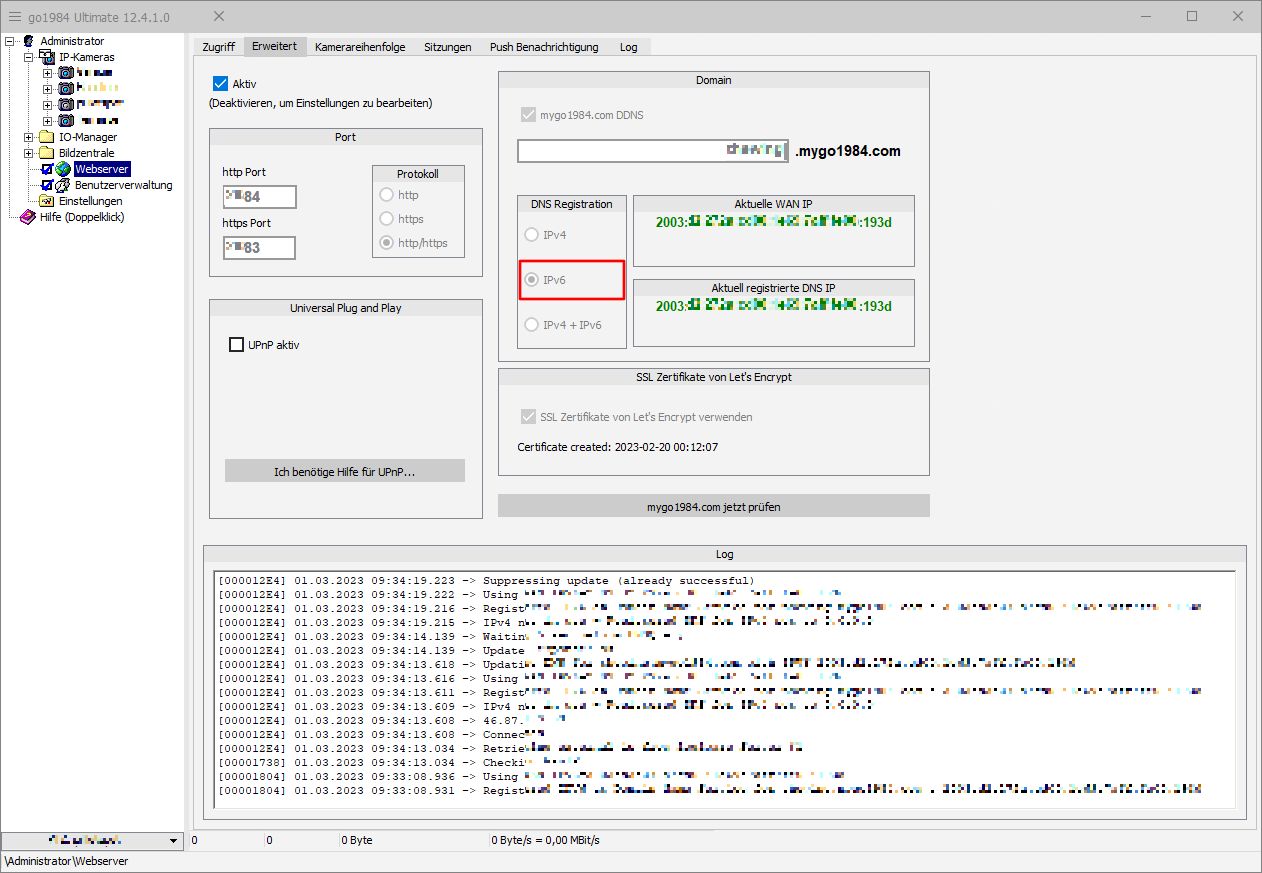Click the Einstellungen settings folder icon
This screenshot has width=1262, height=873.
point(47,201)
